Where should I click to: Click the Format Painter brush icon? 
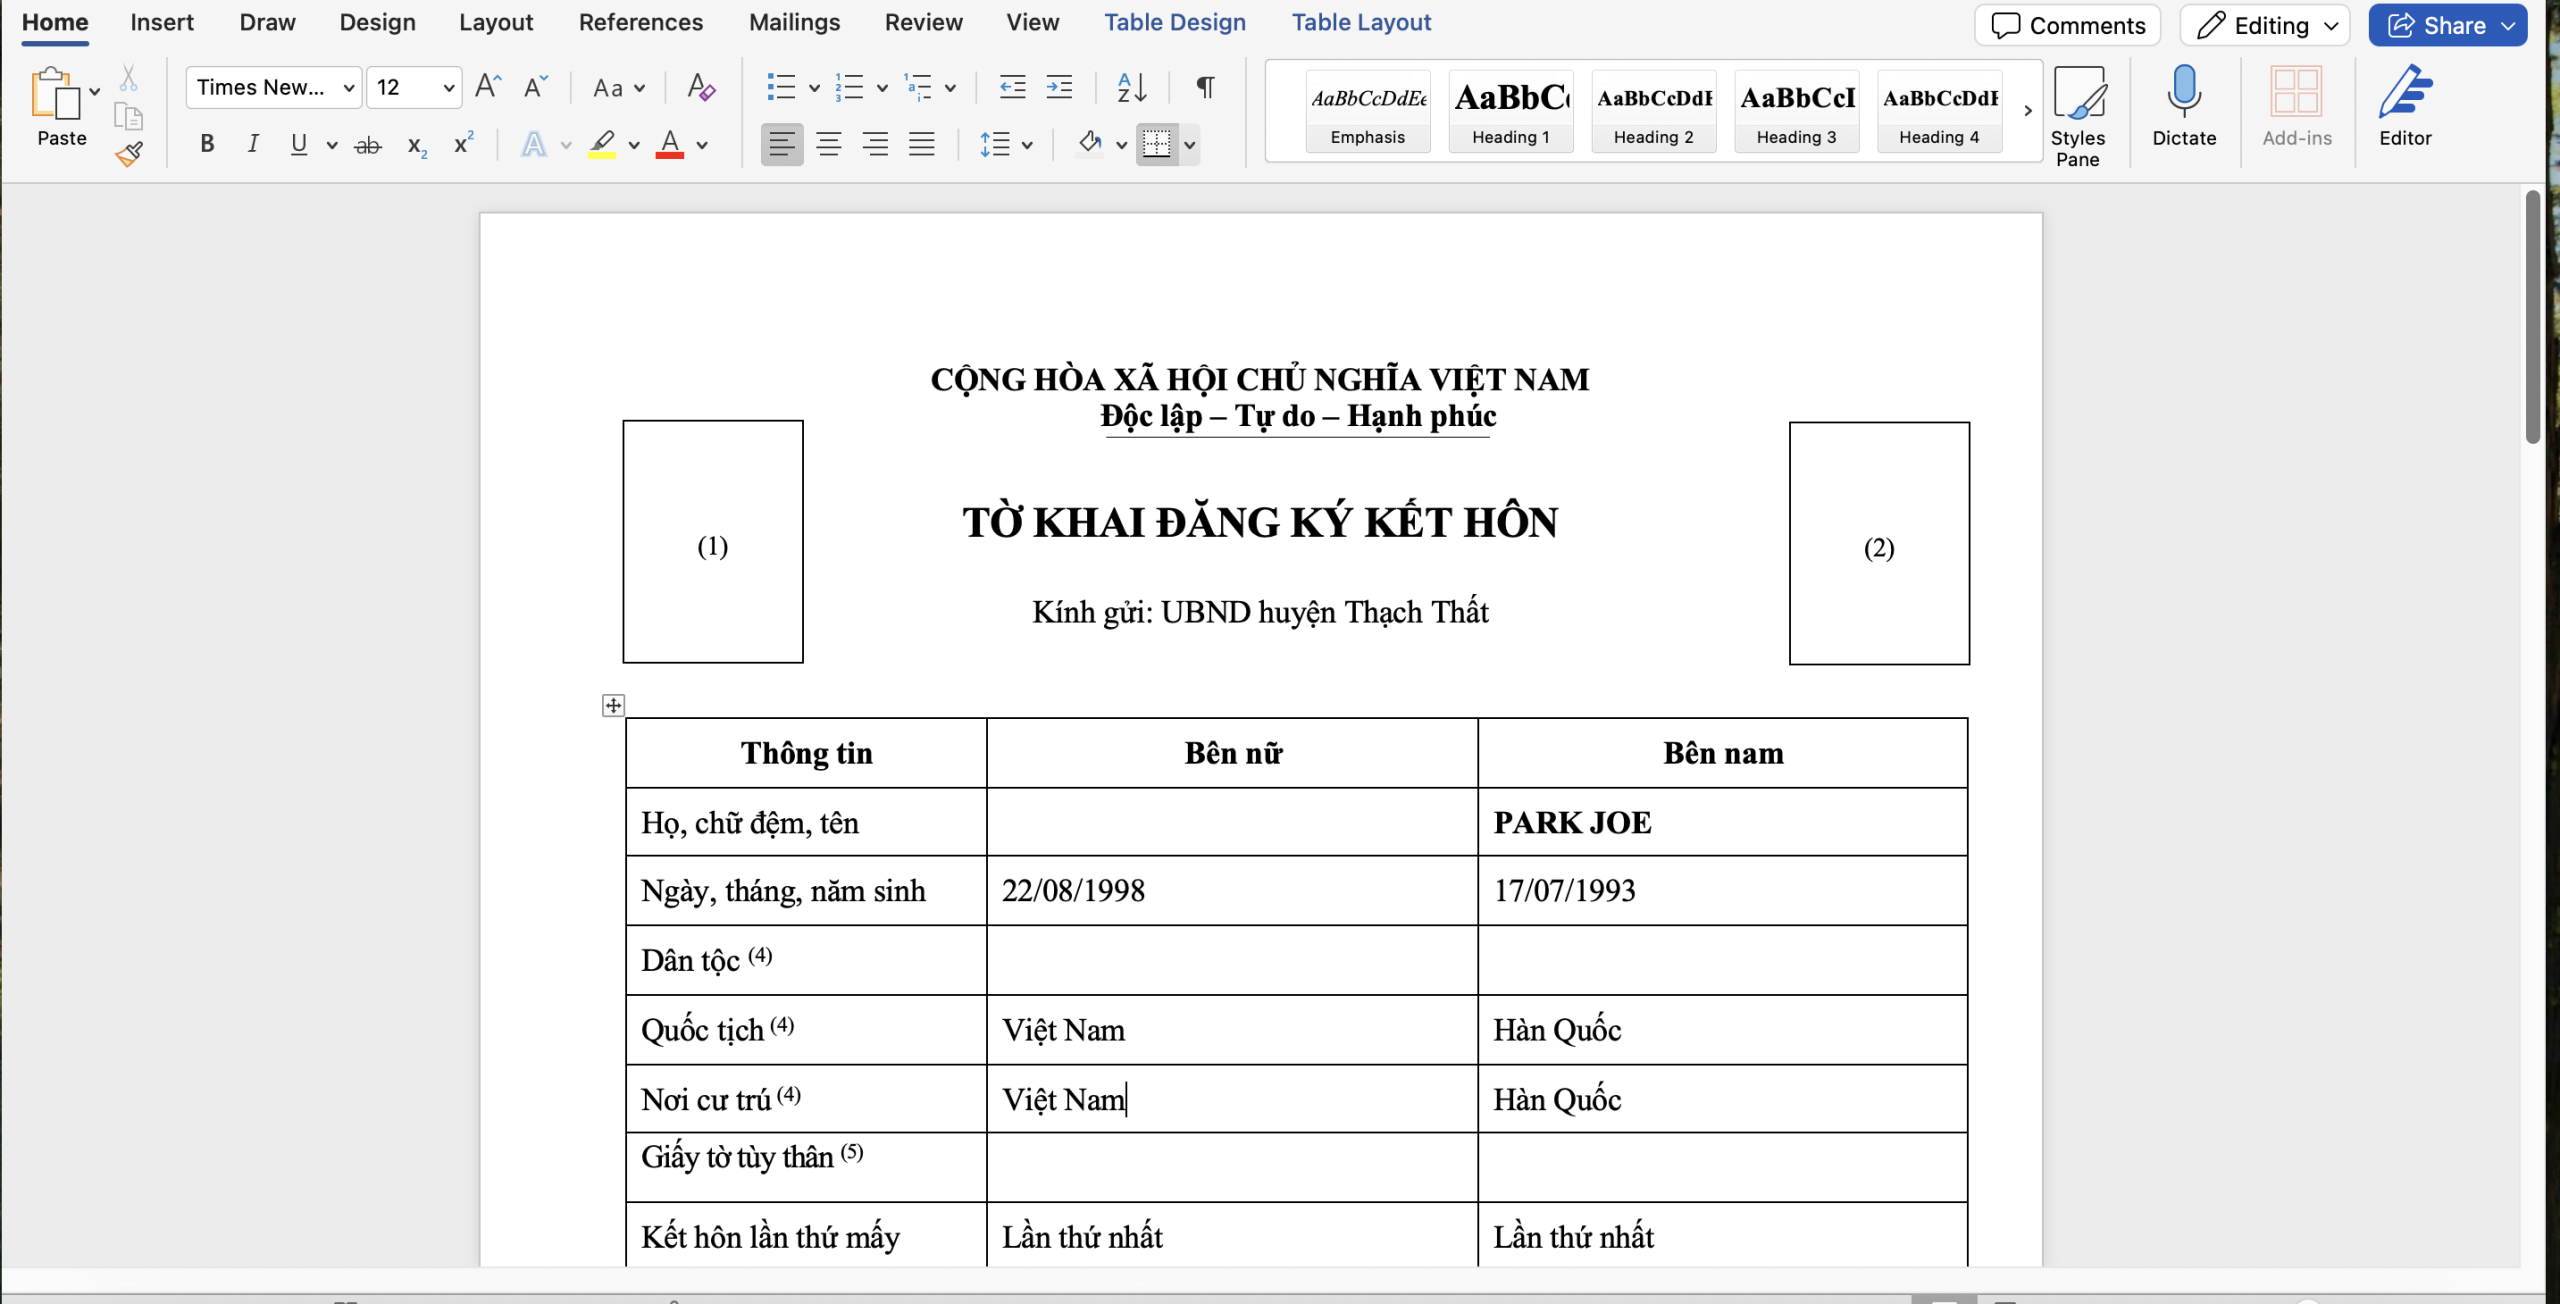[x=129, y=153]
